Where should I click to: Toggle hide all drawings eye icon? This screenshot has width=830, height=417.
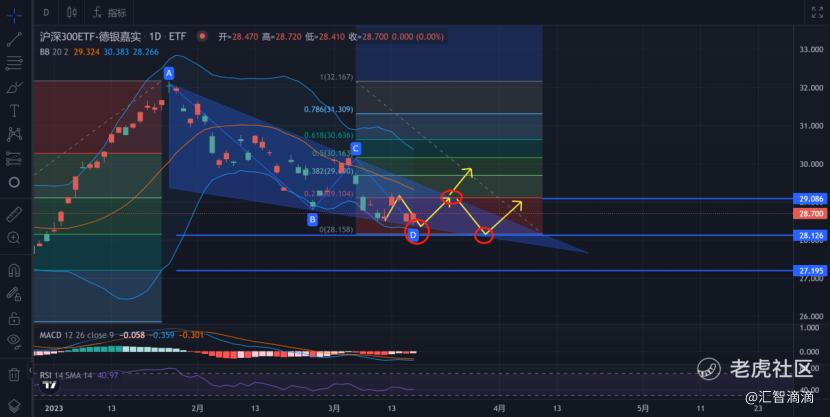click(14, 340)
